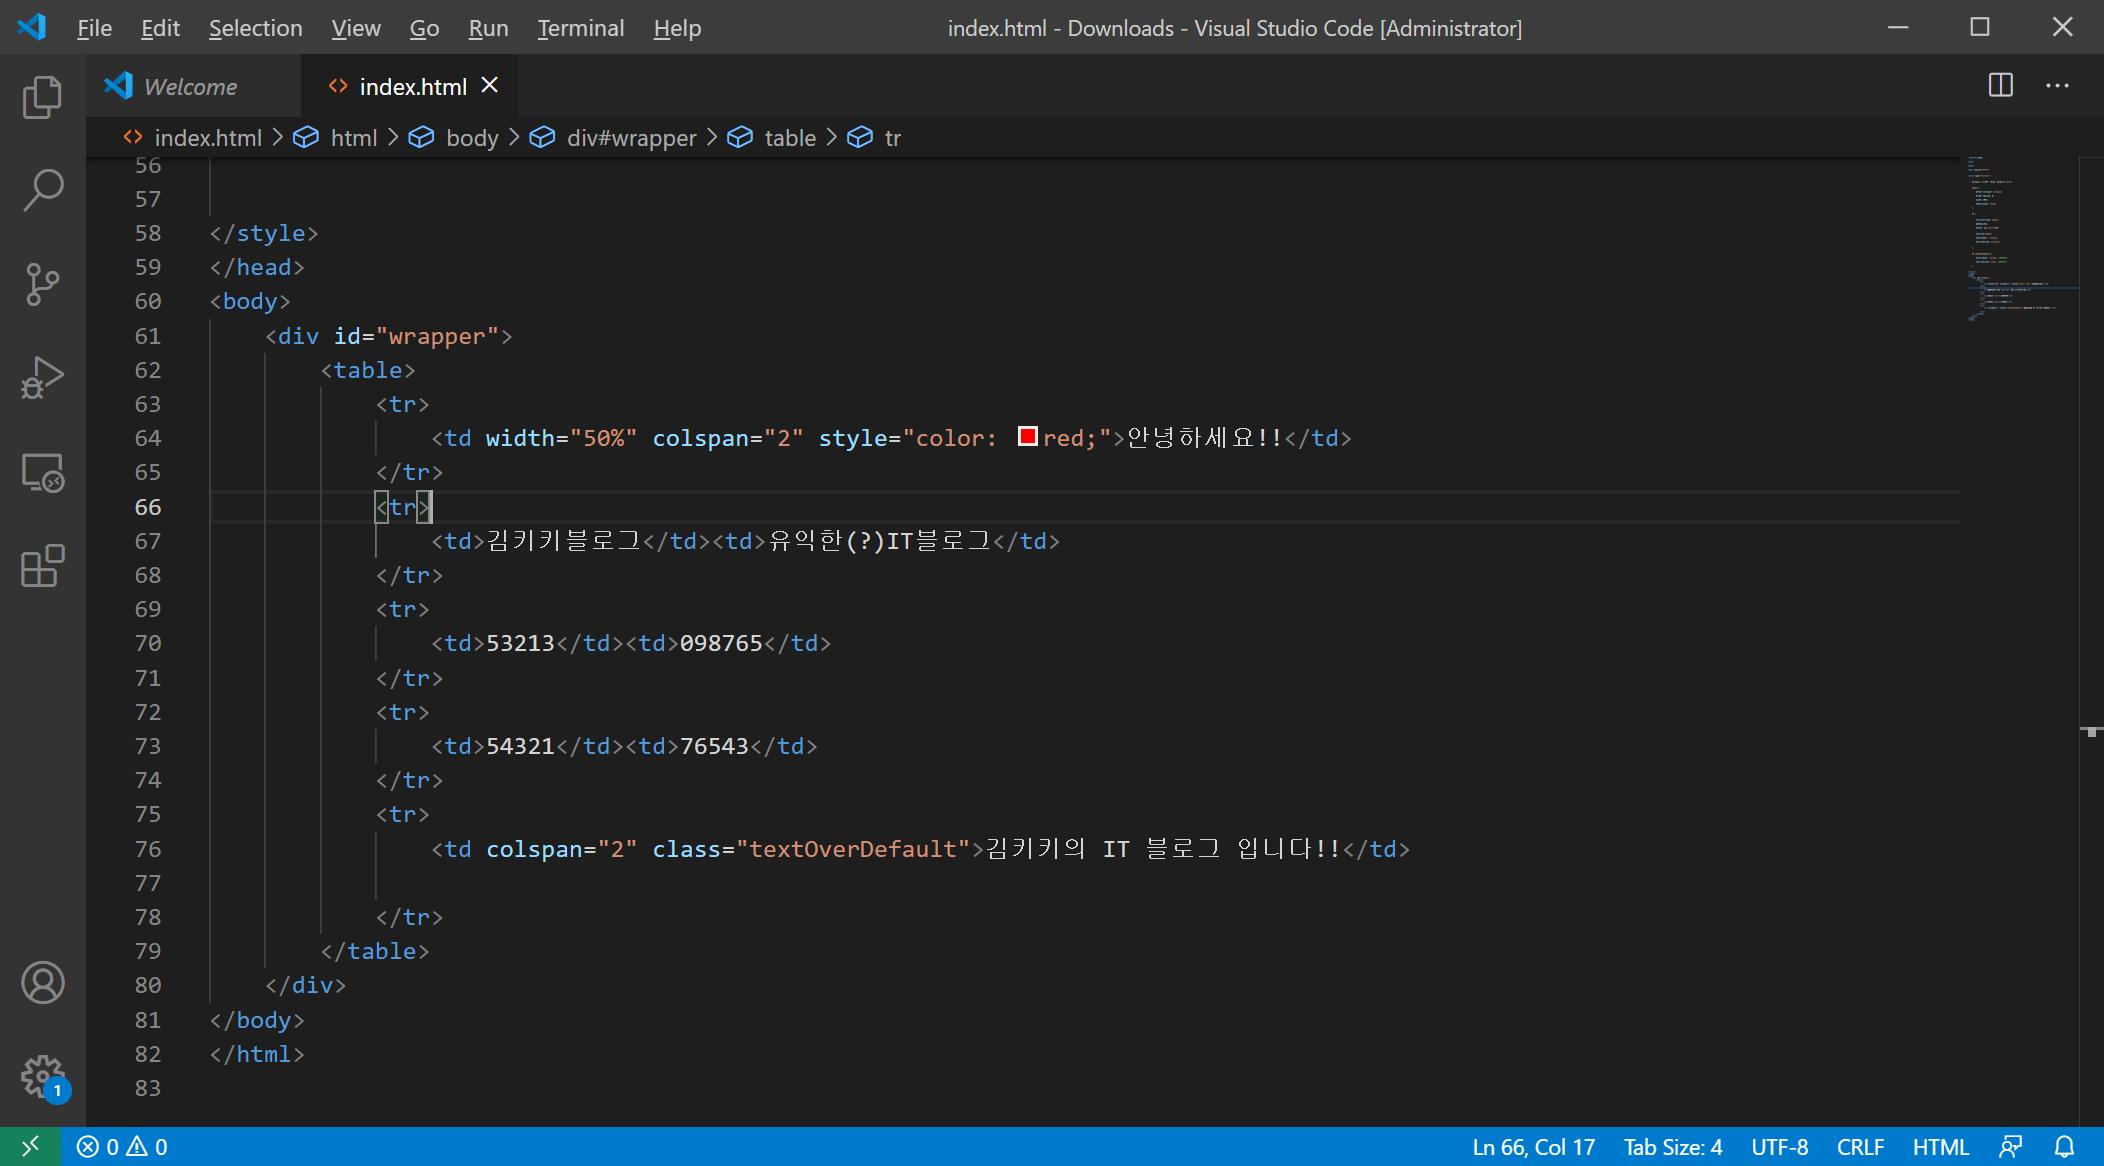The image size is (2104, 1166).
Task: Change CRLF end of line sequence
Action: [x=1859, y=1147]
